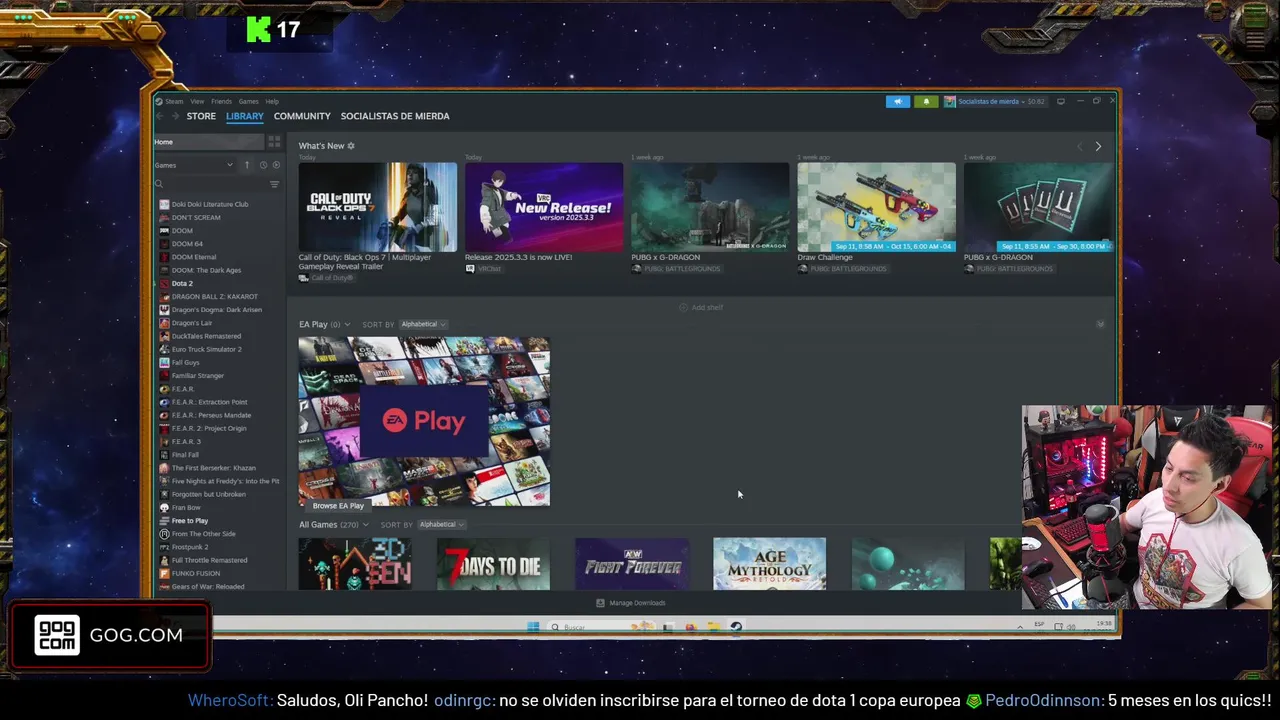Open All Games sort-by Alphabetical dropdown

[441, 524]
